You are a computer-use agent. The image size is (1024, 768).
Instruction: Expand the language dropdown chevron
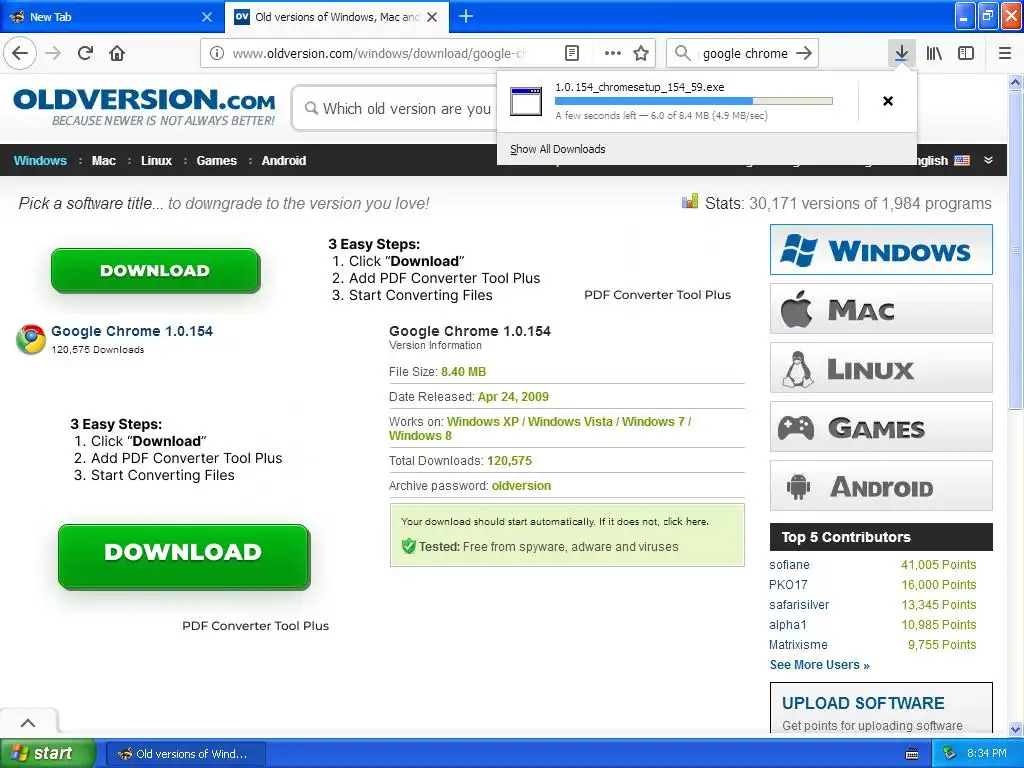[x=989, y=160]
